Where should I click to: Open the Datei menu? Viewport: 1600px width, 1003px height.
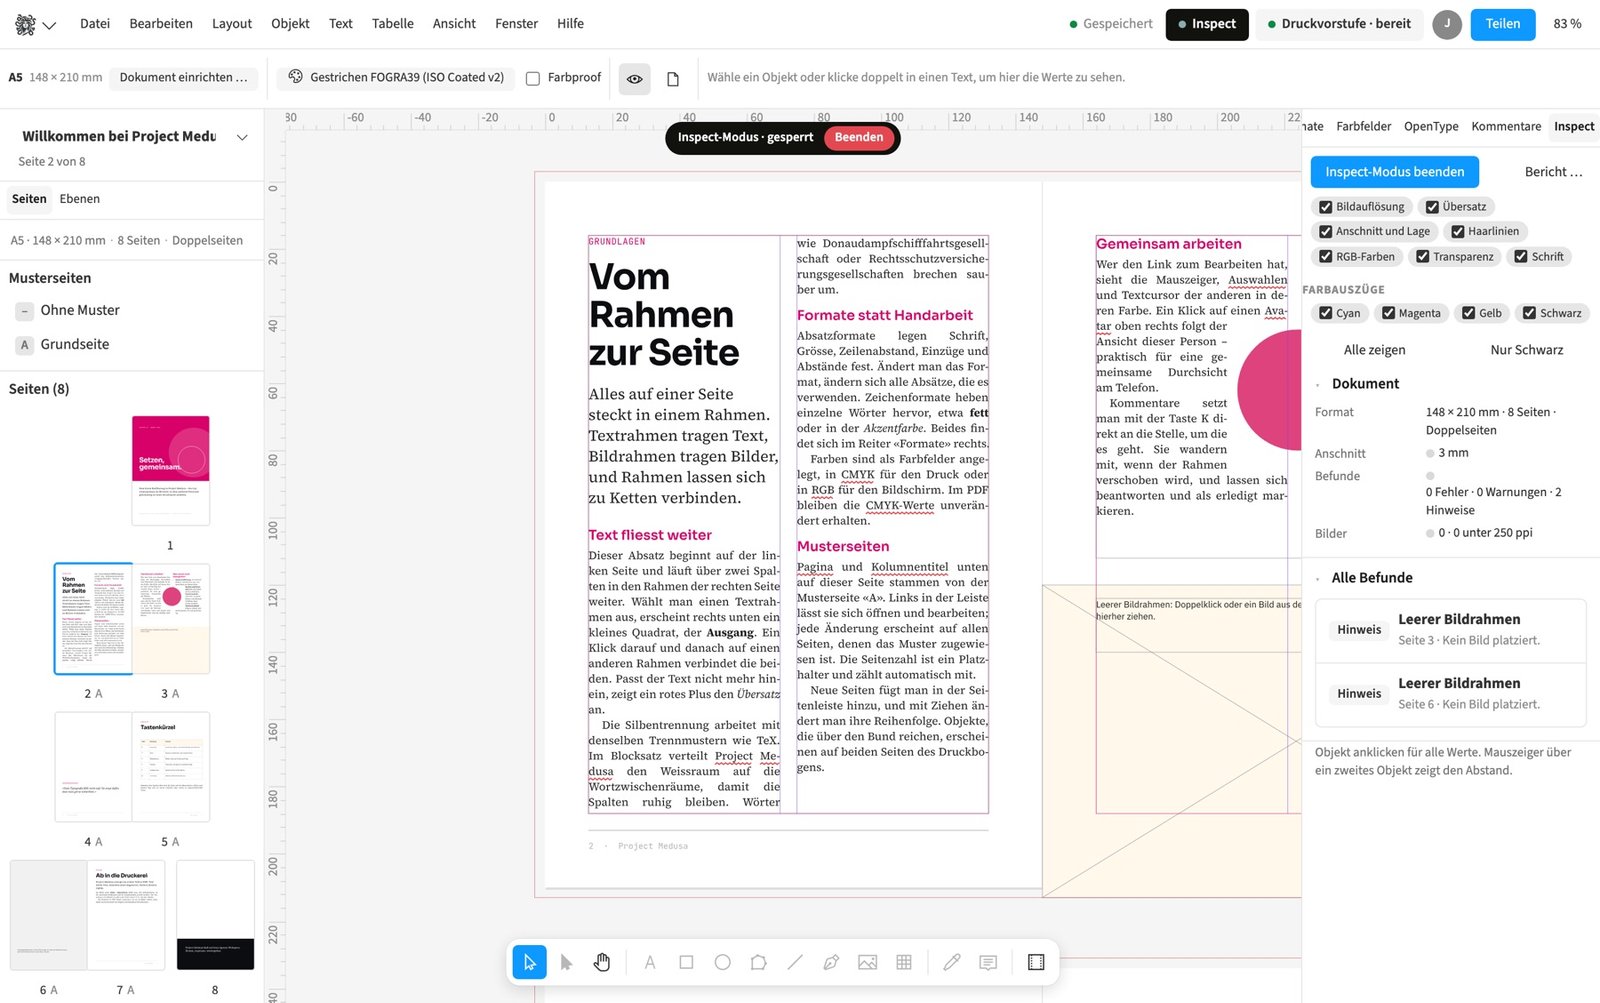(x=95, y=24)
